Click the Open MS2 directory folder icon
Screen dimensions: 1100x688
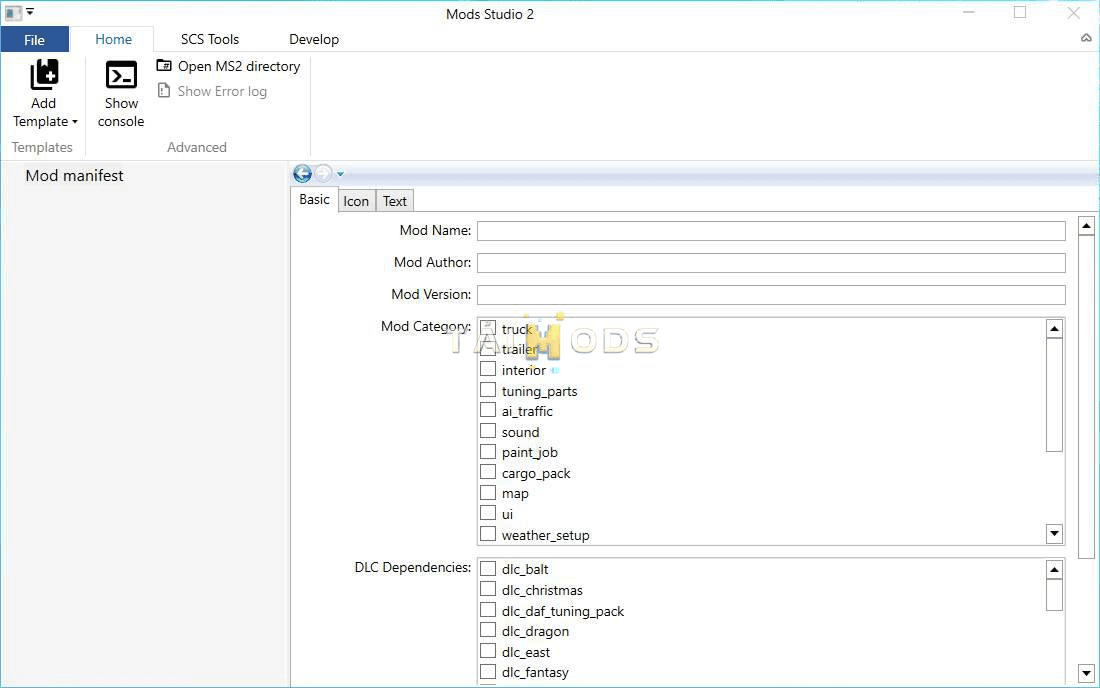click(163, 65)
